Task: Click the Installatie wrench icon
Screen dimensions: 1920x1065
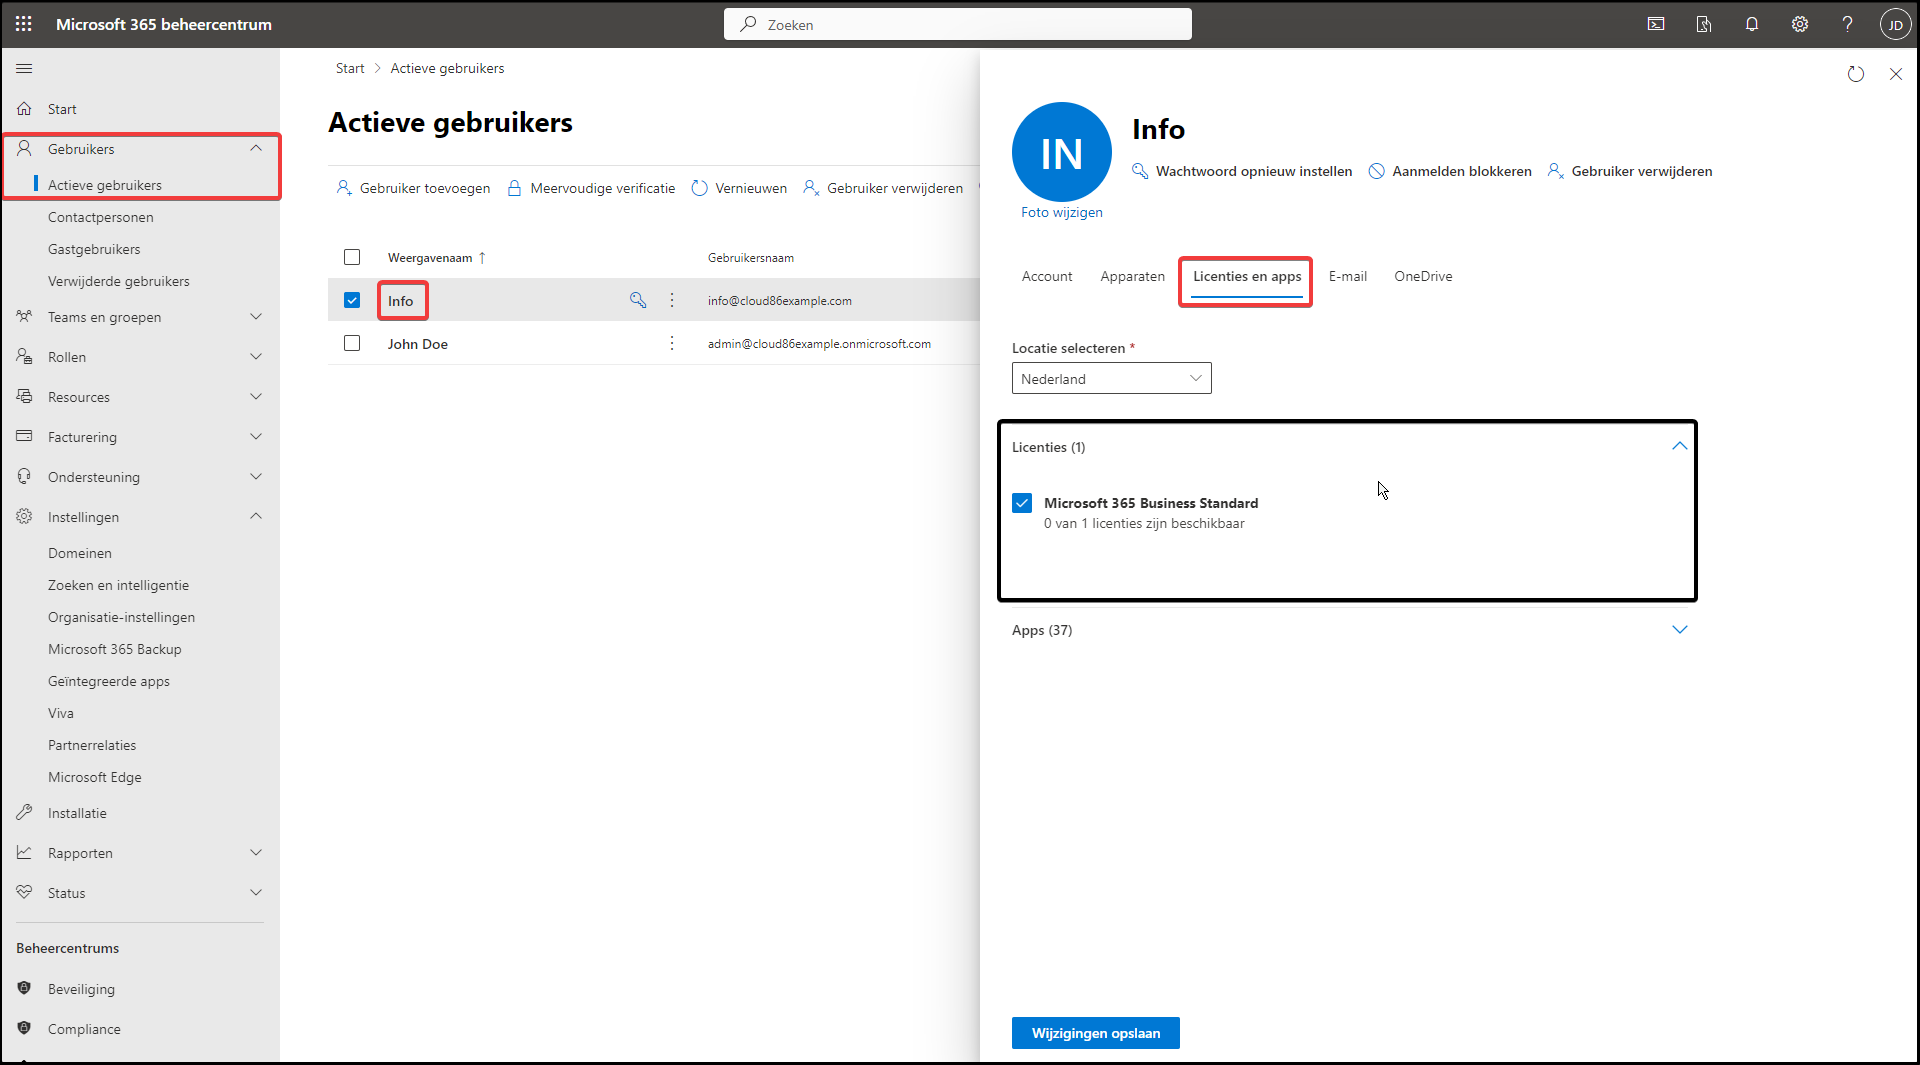Action: click(x=24, y=813)
